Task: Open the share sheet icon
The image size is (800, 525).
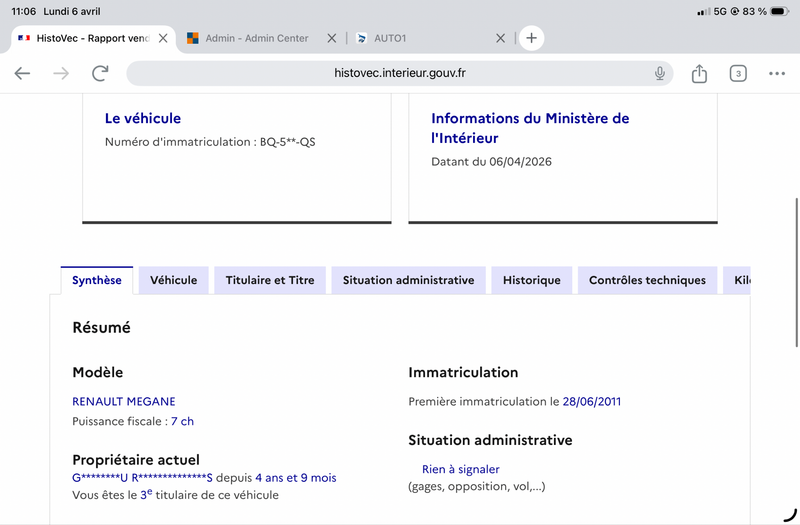Action: pyautogui.click(x=699, y=73)
